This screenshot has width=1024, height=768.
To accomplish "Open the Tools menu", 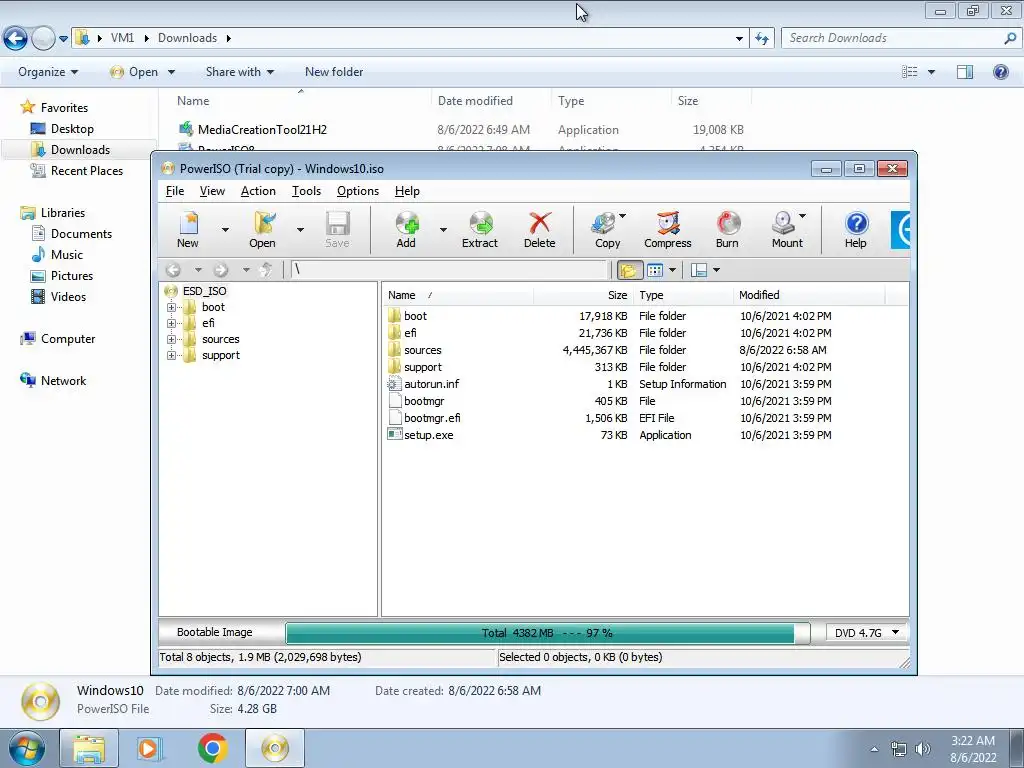I will 306,191.
